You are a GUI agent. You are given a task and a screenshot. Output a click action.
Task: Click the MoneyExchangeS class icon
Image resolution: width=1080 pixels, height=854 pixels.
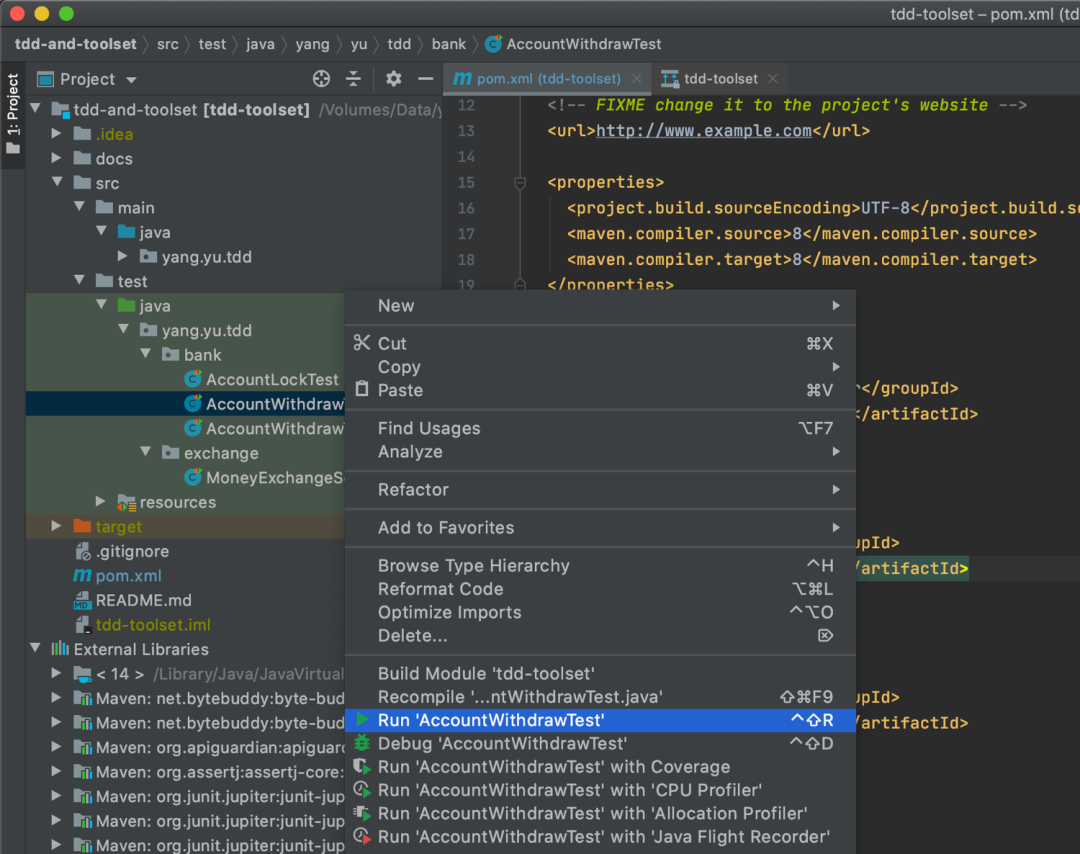point(193,477)
